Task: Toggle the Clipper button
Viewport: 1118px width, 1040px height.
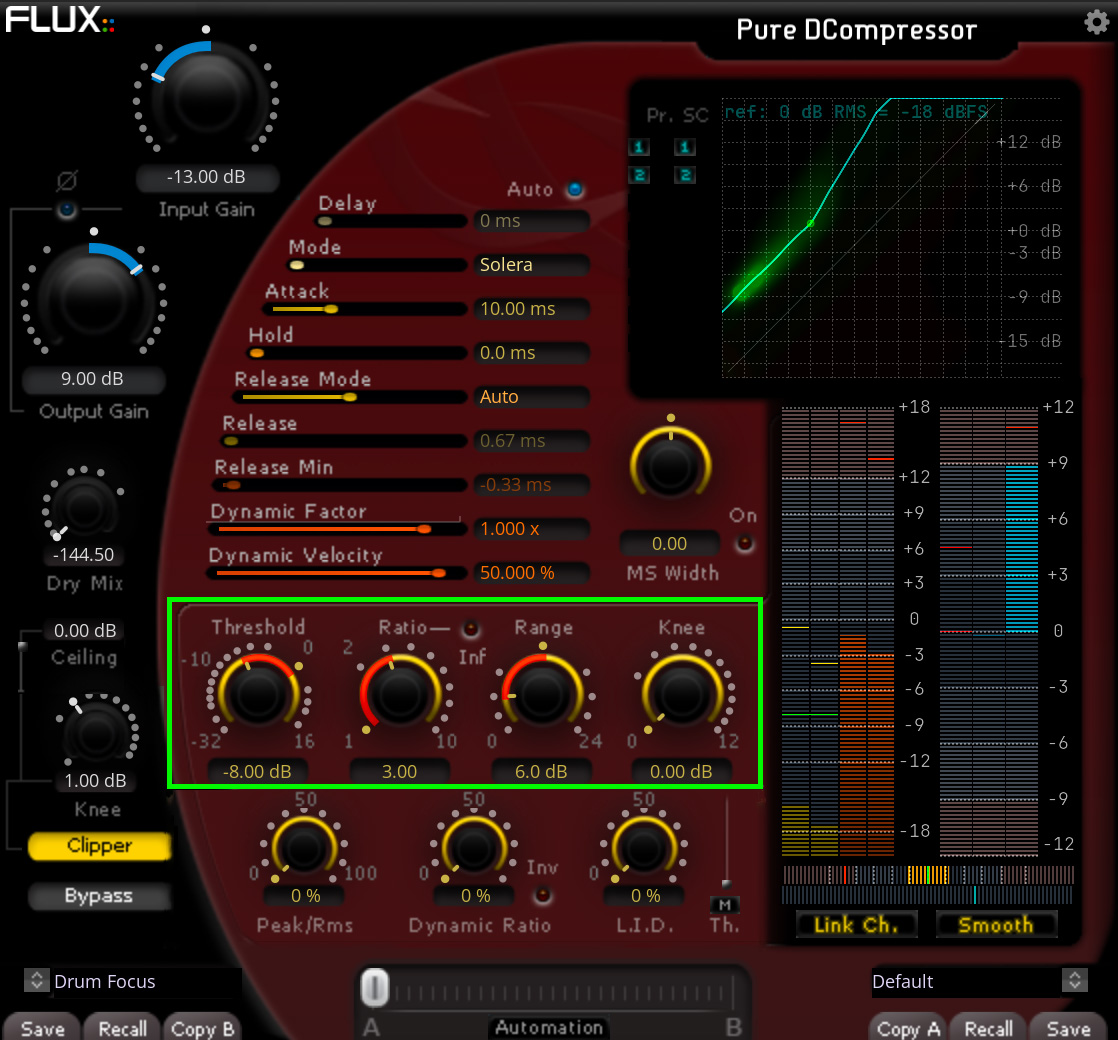Action: 99,845
